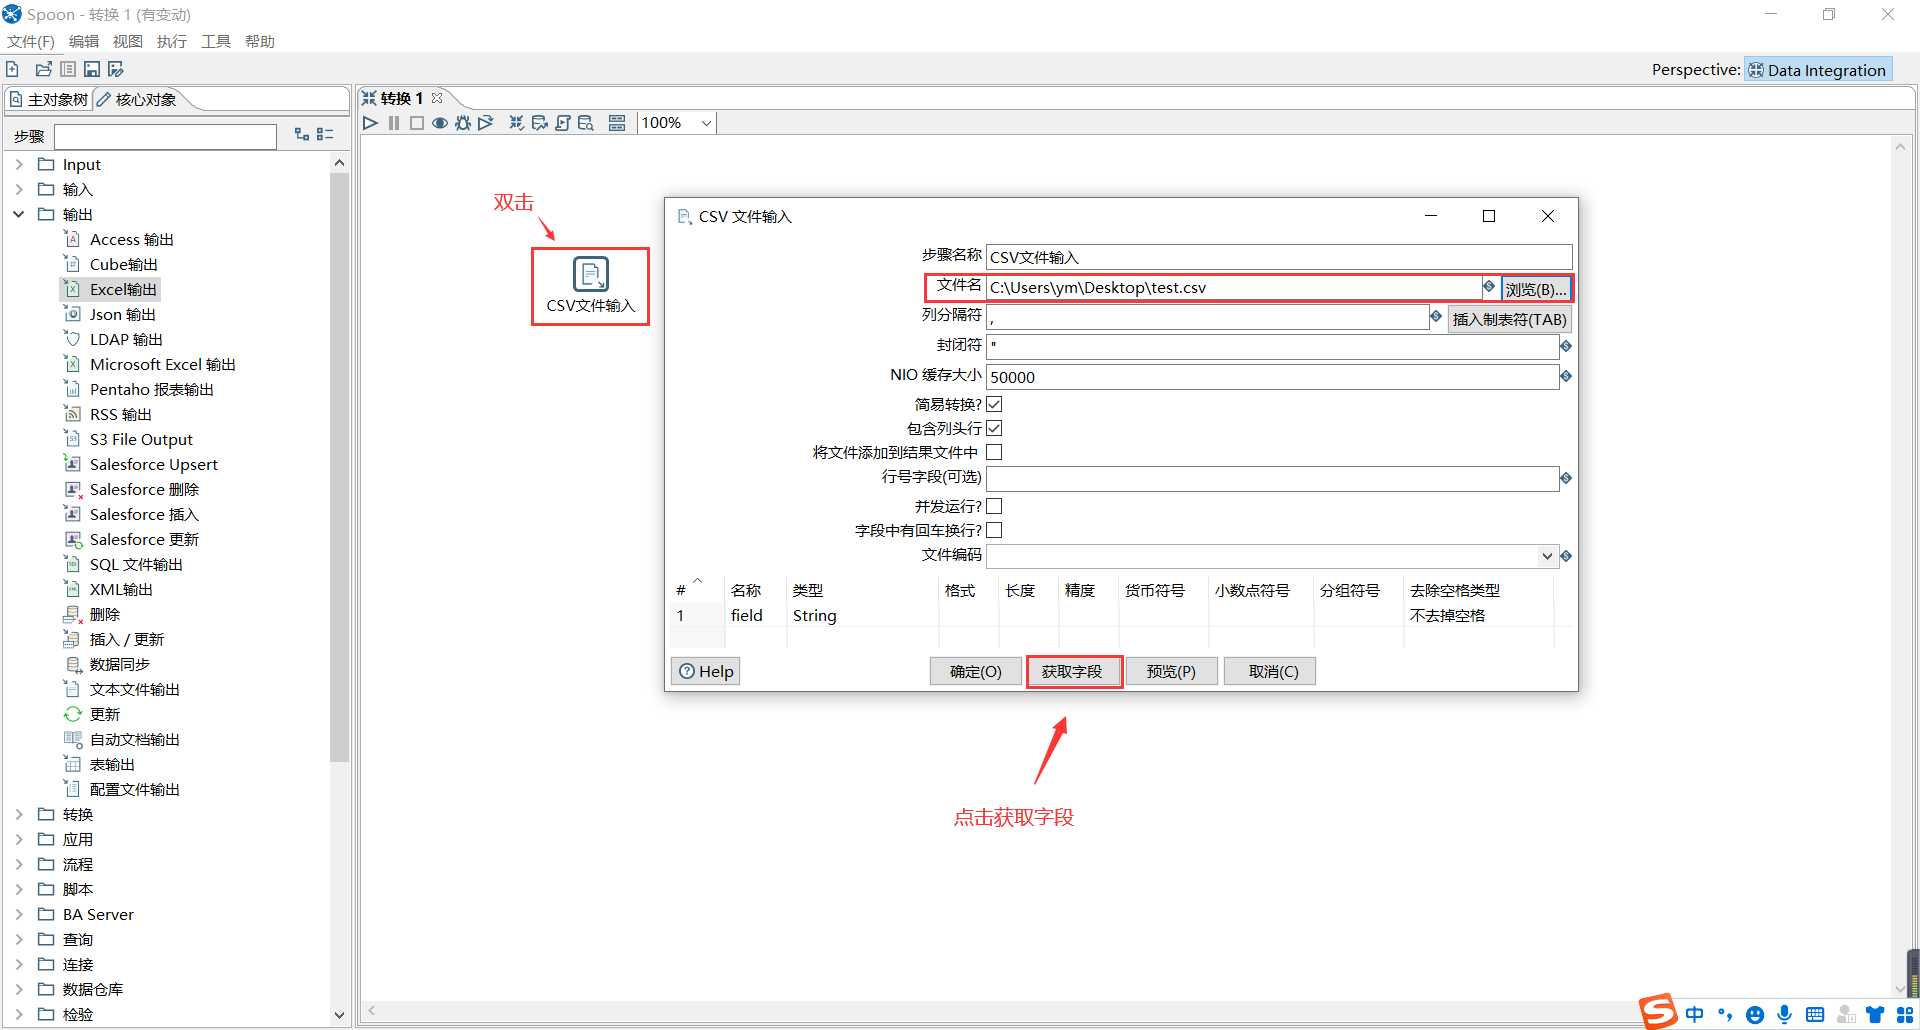Collapse the 输出 folder
Image resolution: width=1920 pixels, height=1030 pixels.
(x=19, y=214)
